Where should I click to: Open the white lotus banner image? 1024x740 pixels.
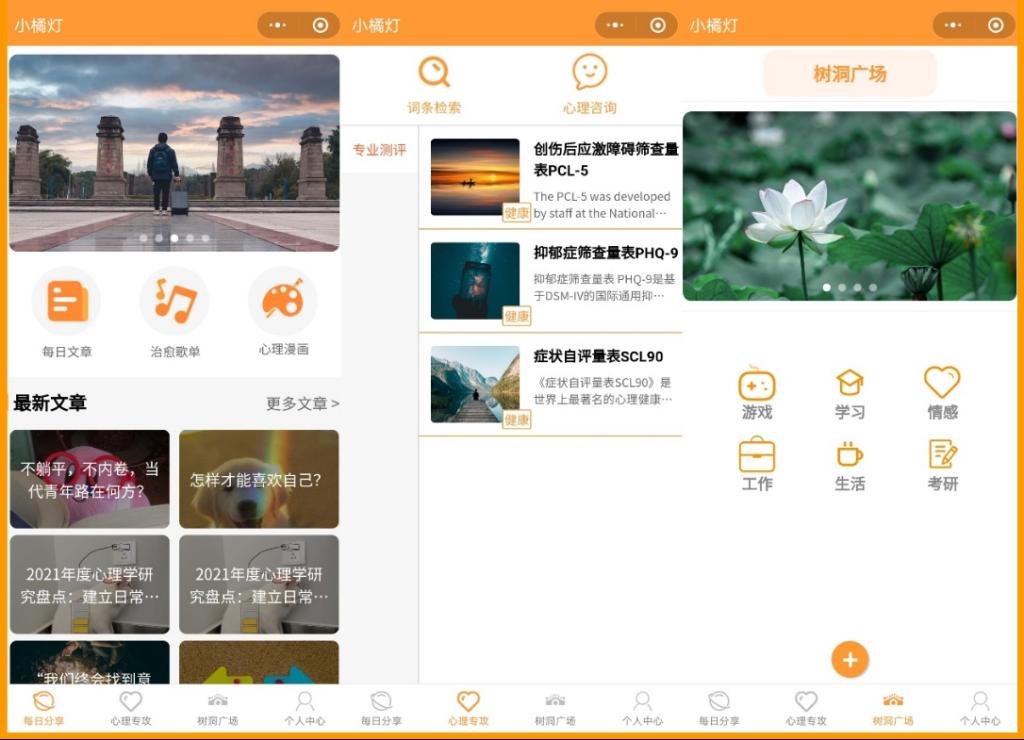tap(849, 206)
